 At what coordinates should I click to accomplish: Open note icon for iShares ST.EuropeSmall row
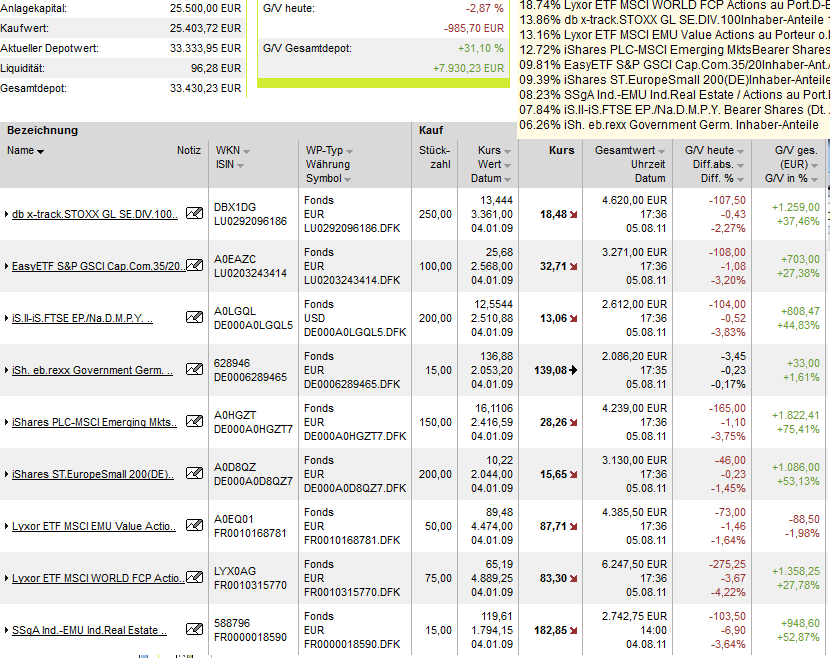[194, 473]
